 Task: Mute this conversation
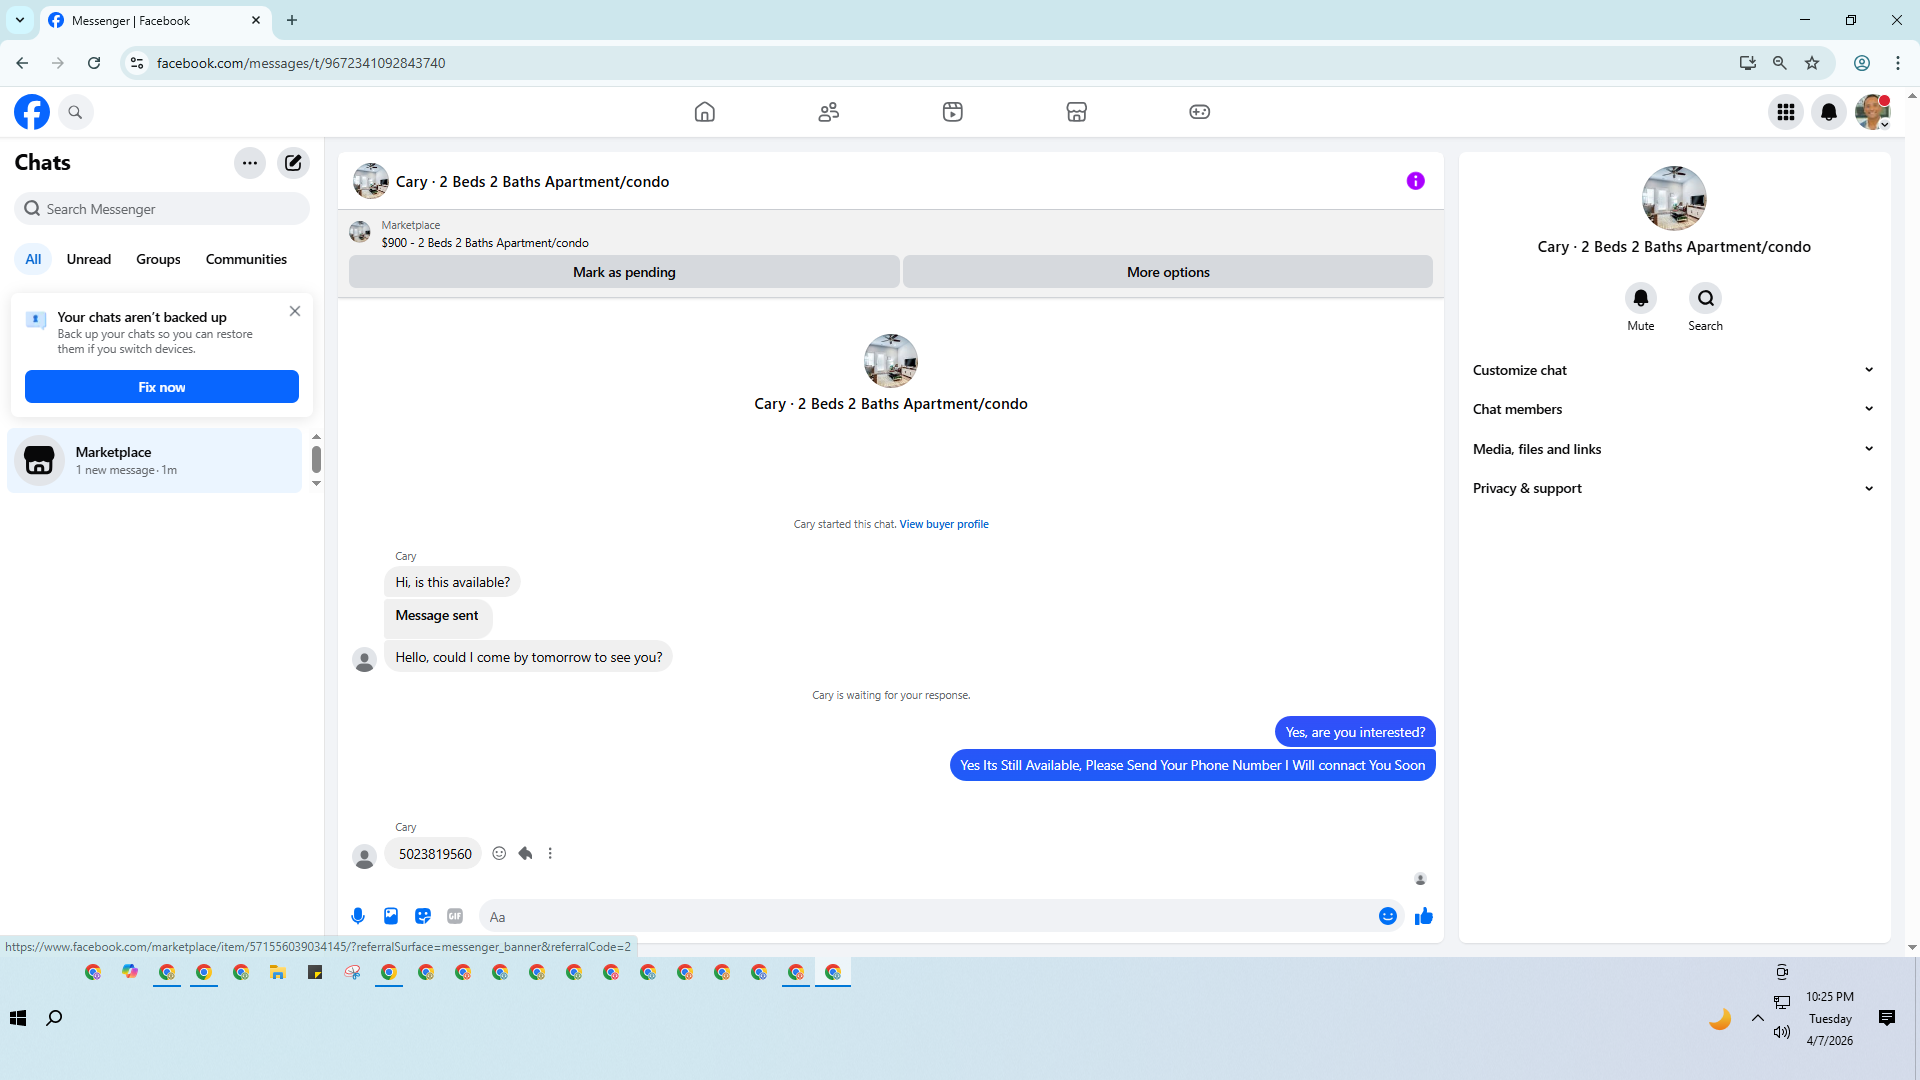tap(1641, 298)
